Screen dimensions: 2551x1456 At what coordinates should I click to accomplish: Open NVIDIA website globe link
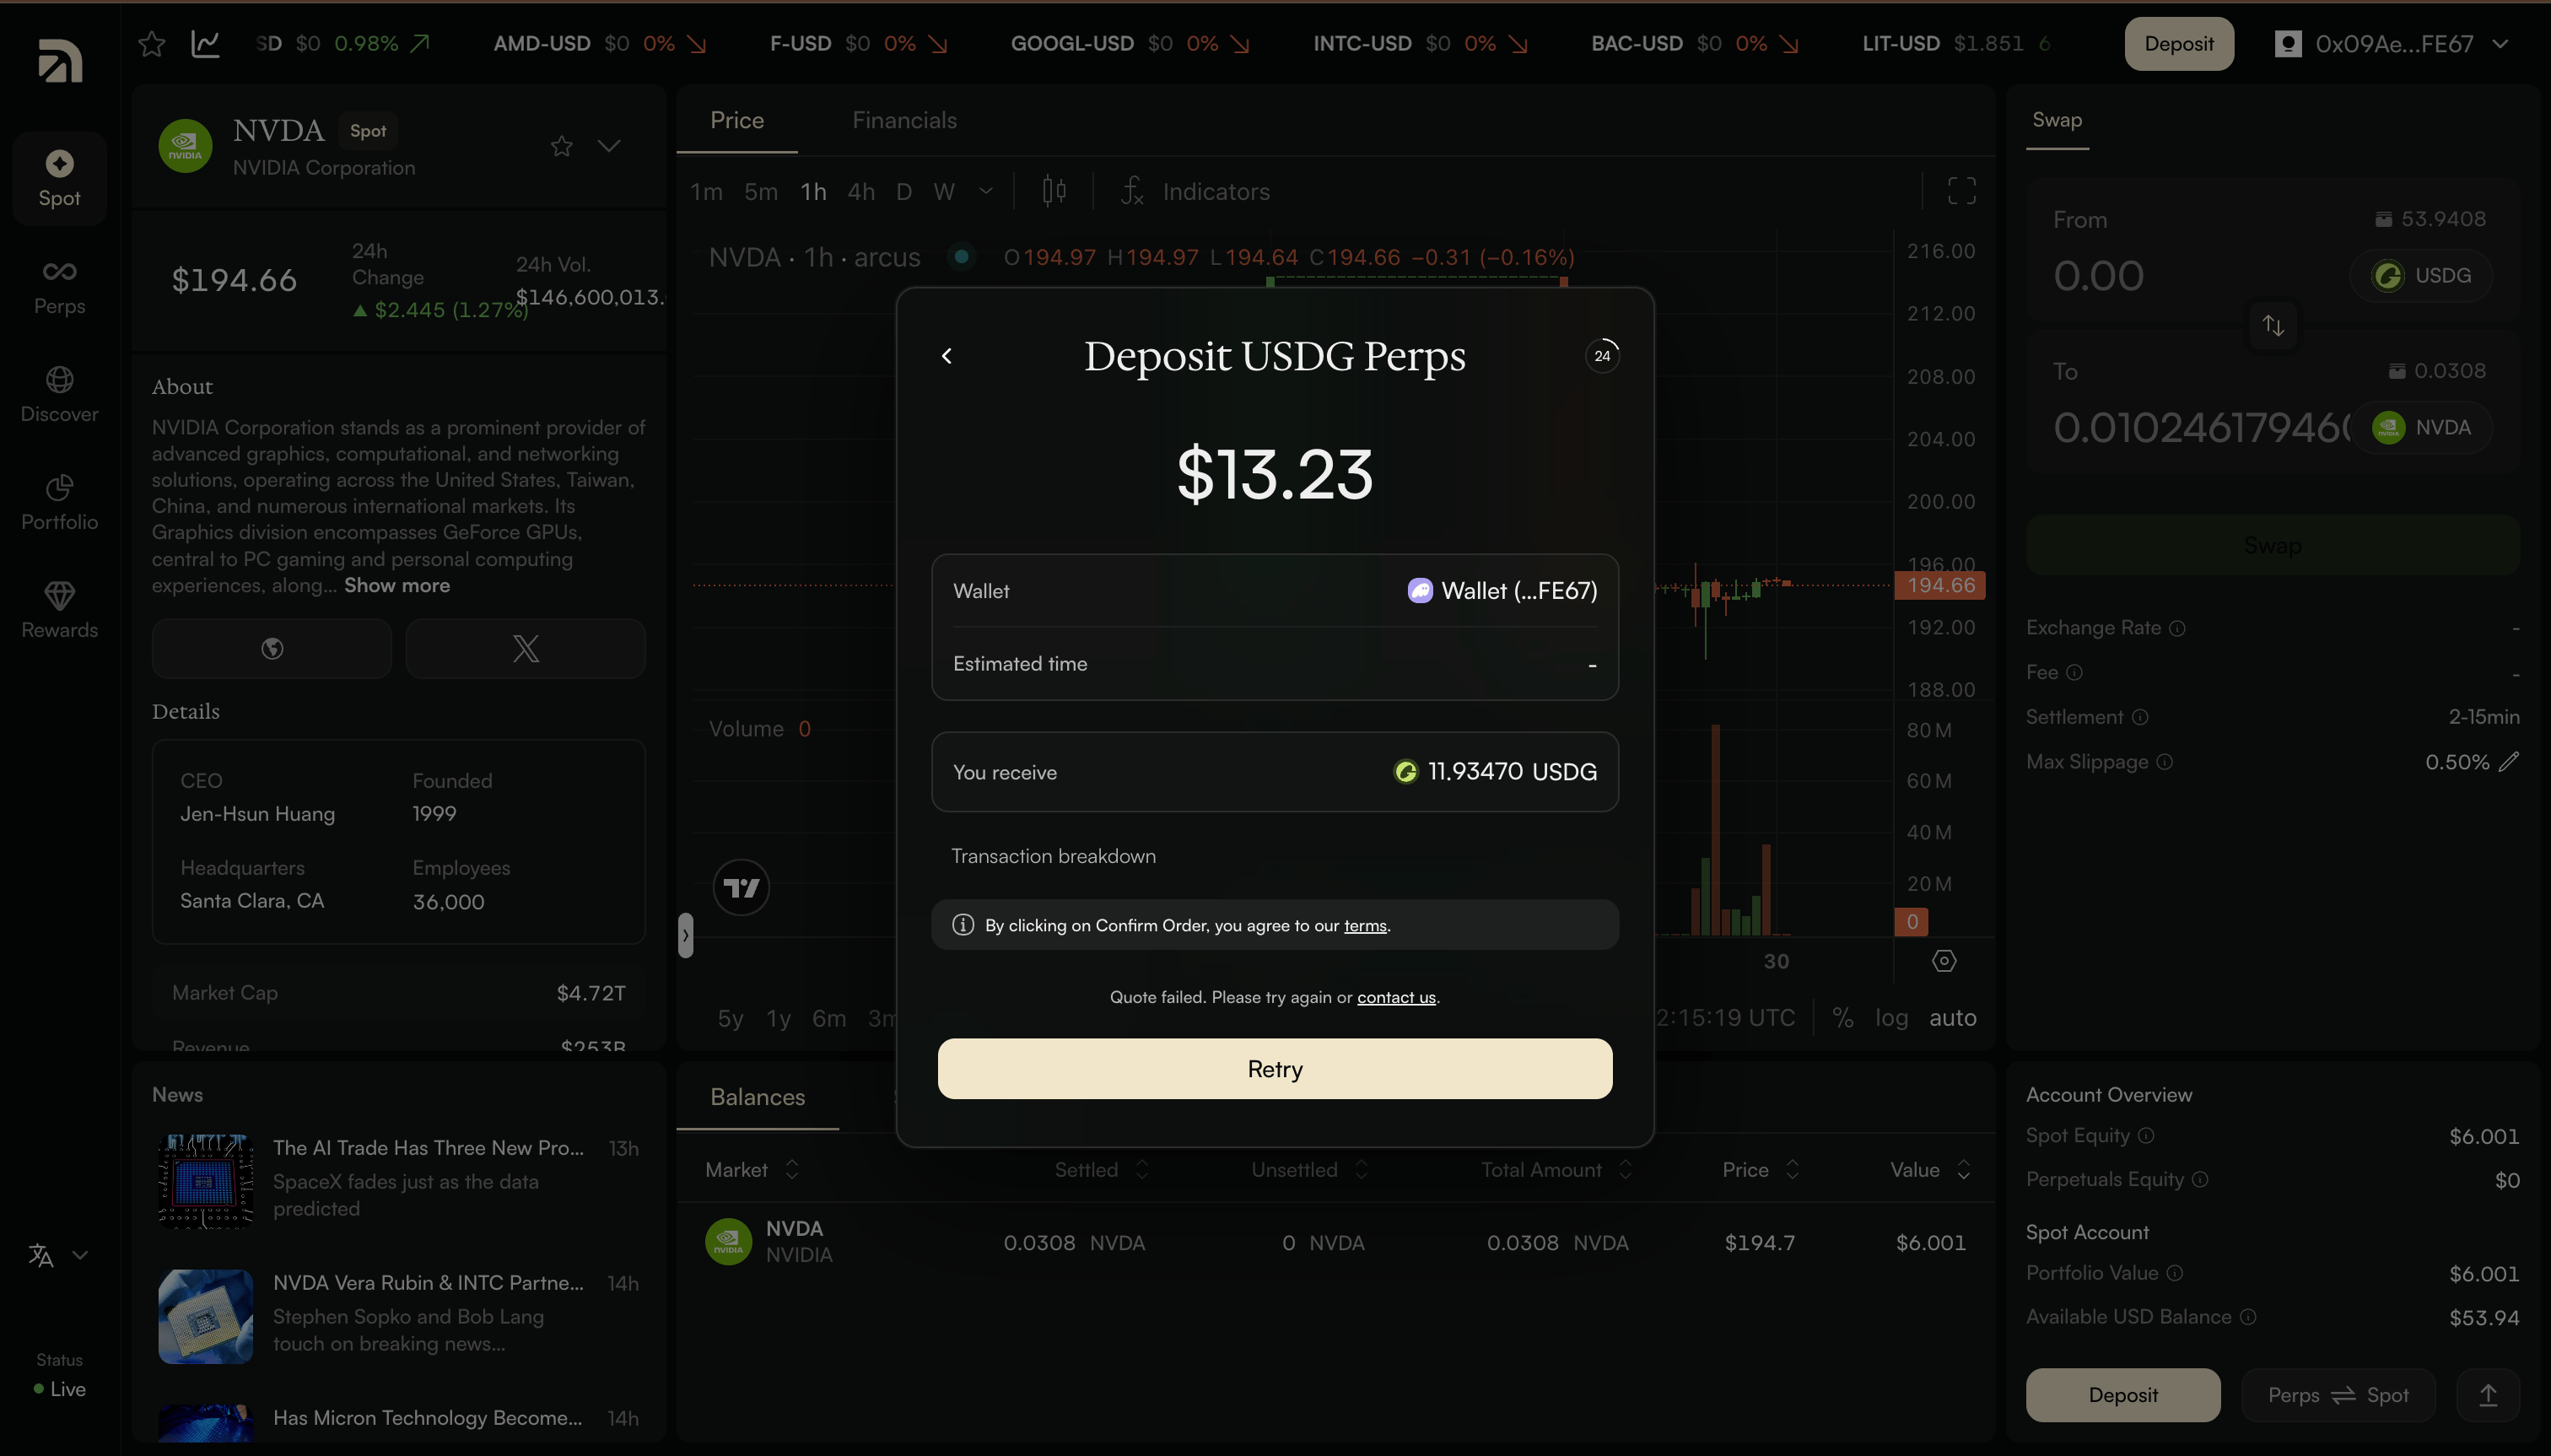[272, 649]
